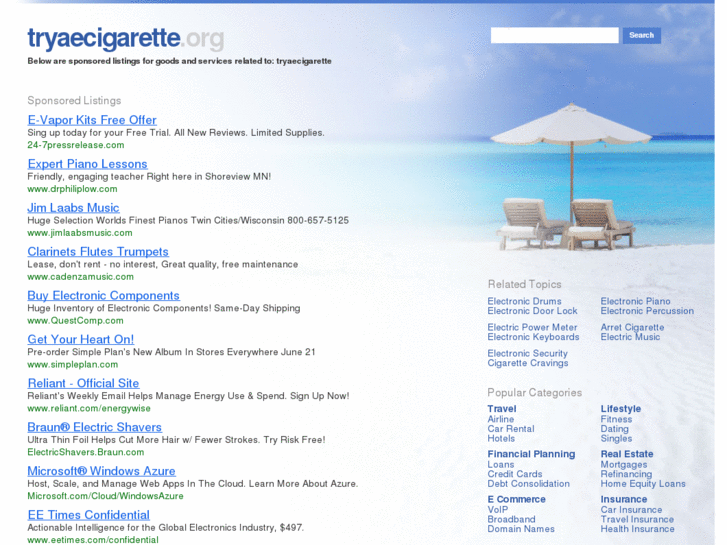Select Electric Power Meter related topic
Screen dimensions: 727x545
pyautogui.click(x=532, y=327)
